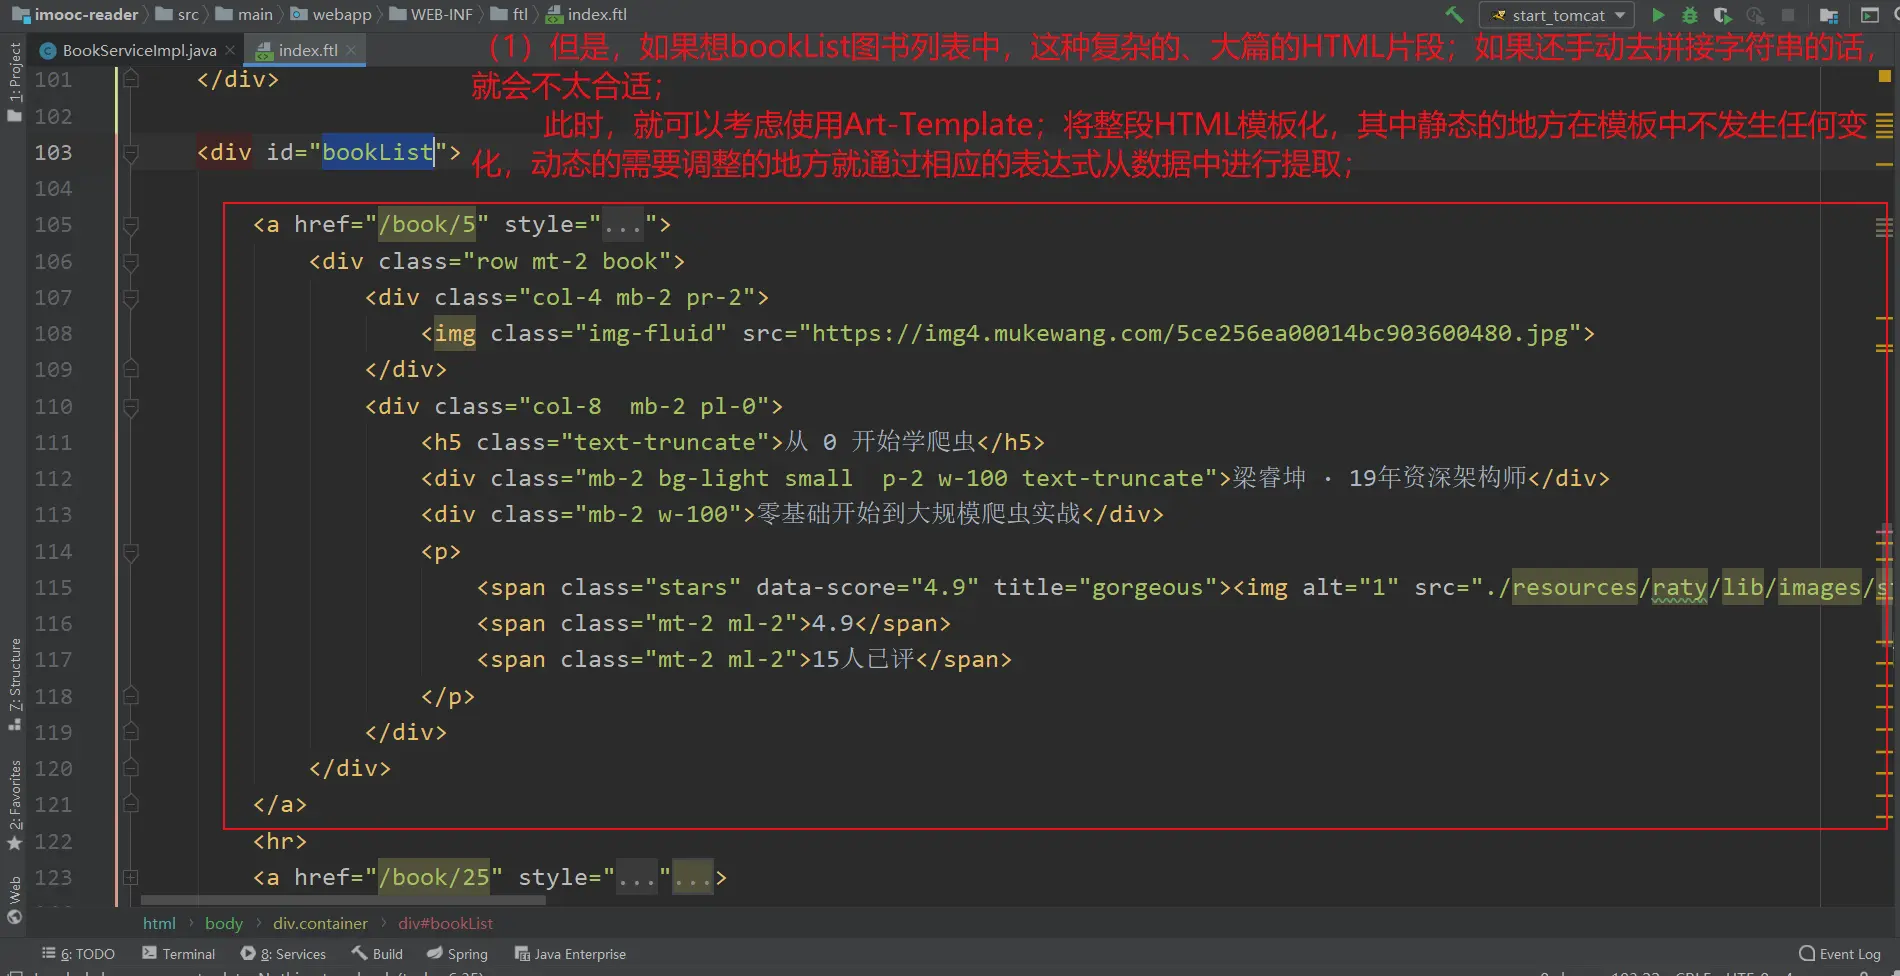
Task: Click the run-anything window icon at top right
Action: pos(1869,15)
